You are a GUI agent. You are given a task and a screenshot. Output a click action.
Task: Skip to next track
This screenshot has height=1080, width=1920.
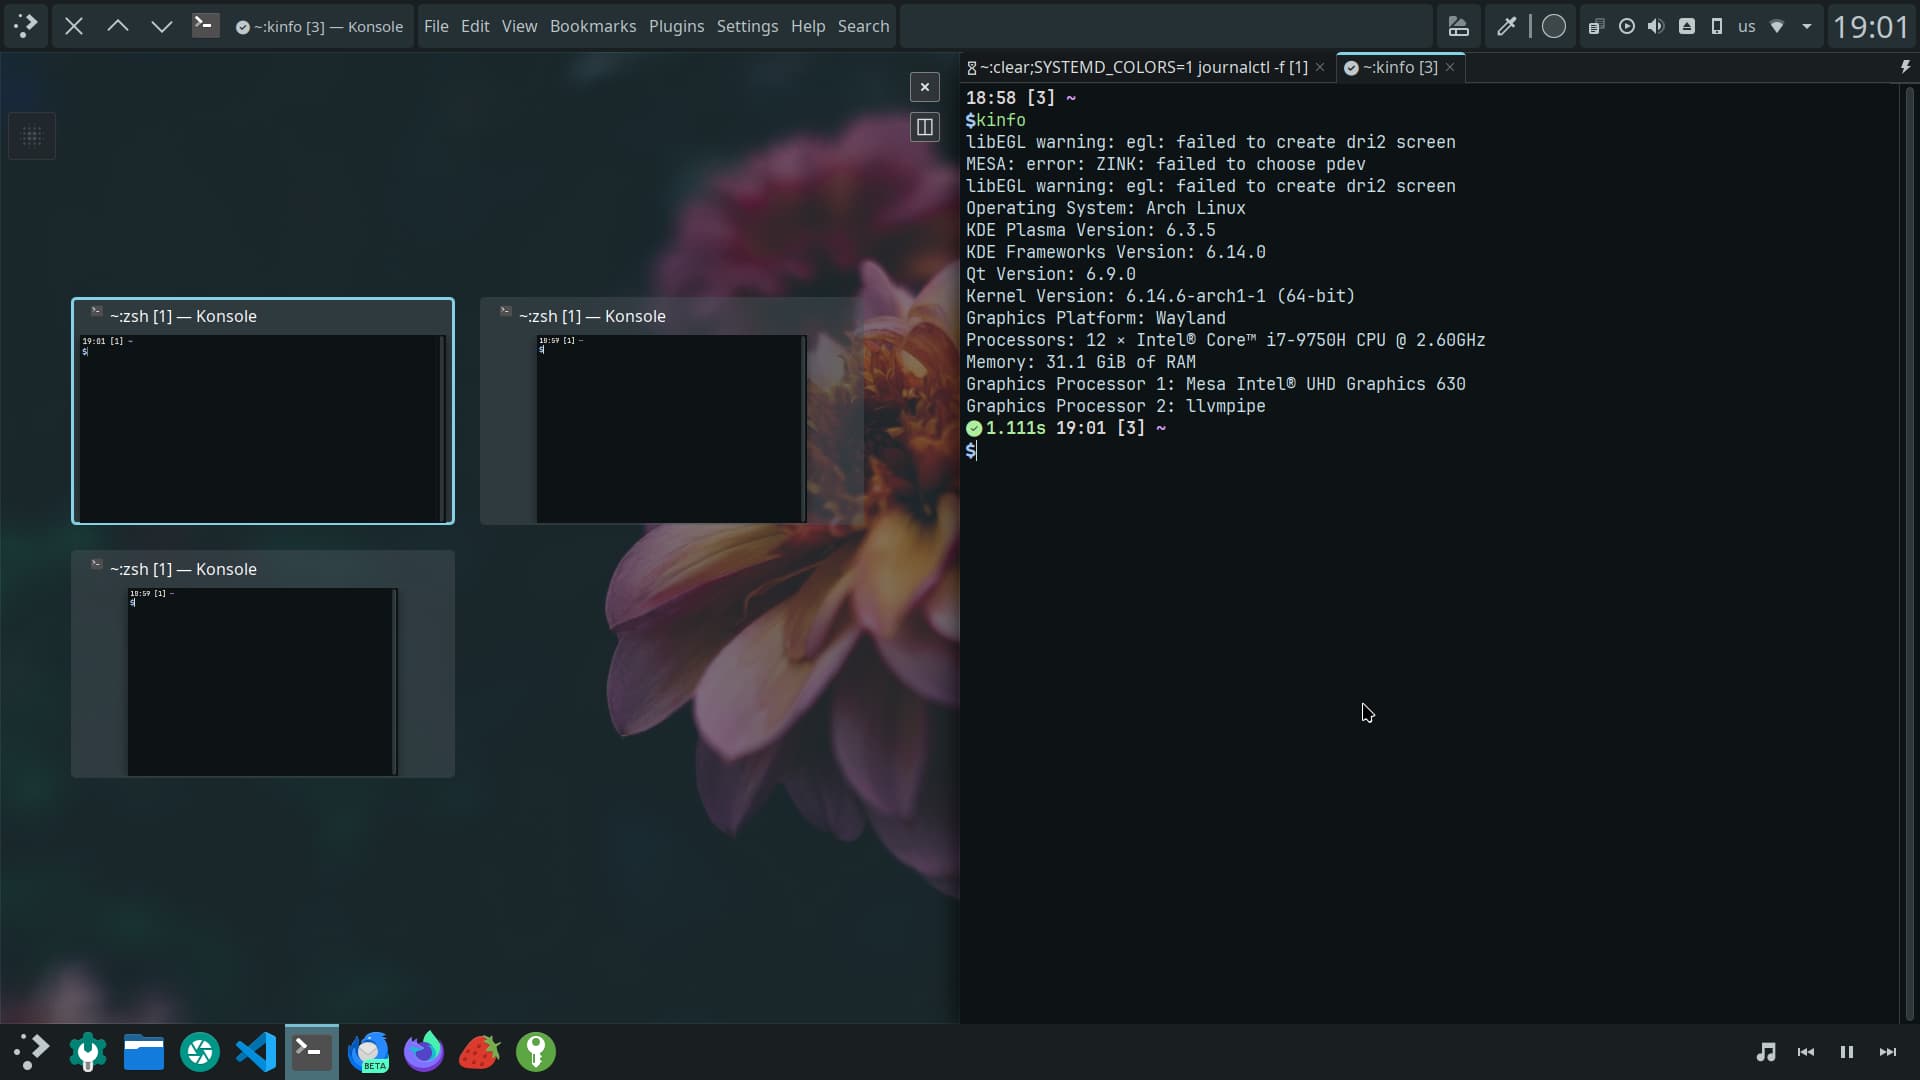pyautogui.click(x=1888, y=1052)
